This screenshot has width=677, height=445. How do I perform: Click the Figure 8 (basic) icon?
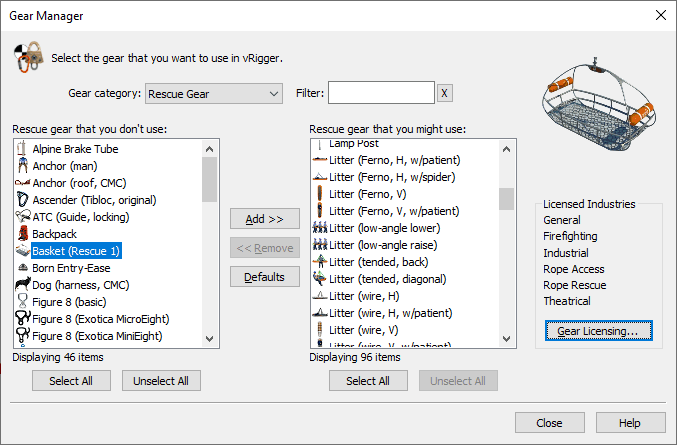[x=22, y=301]
